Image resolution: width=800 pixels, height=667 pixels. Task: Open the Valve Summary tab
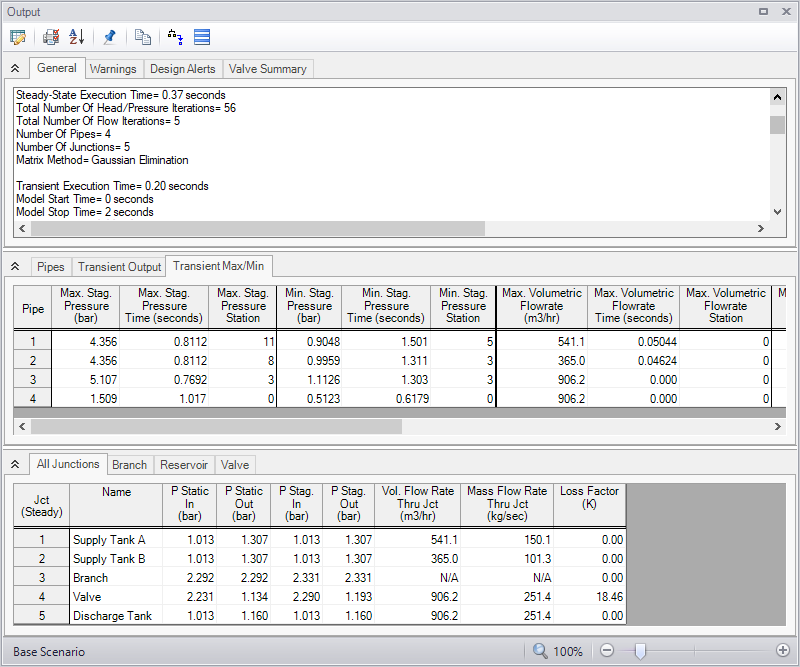pos(268,69)
